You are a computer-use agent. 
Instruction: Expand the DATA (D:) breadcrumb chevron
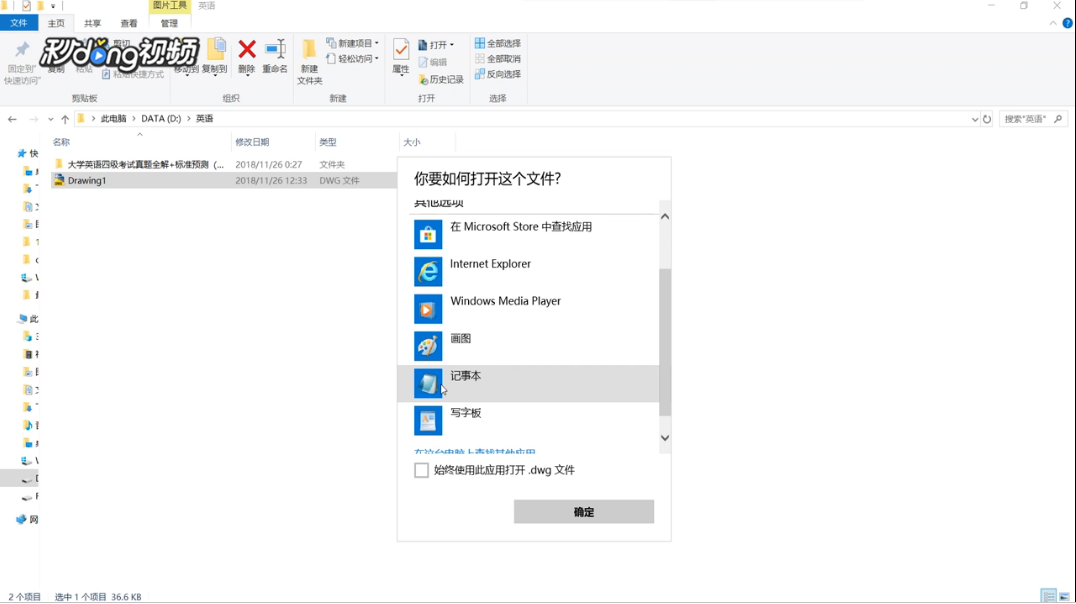click(x=189, y=119)
